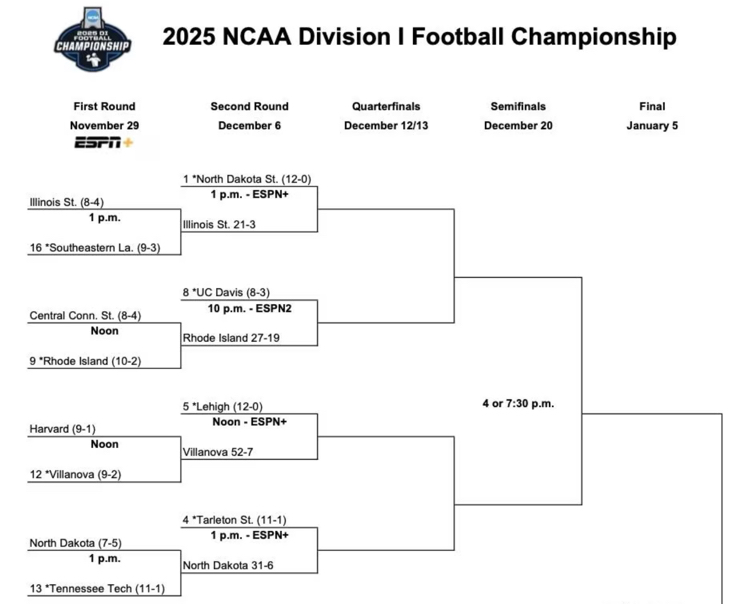Click the 2025 NCAA Division I title

pyautogui.click(x=419, y=37)
